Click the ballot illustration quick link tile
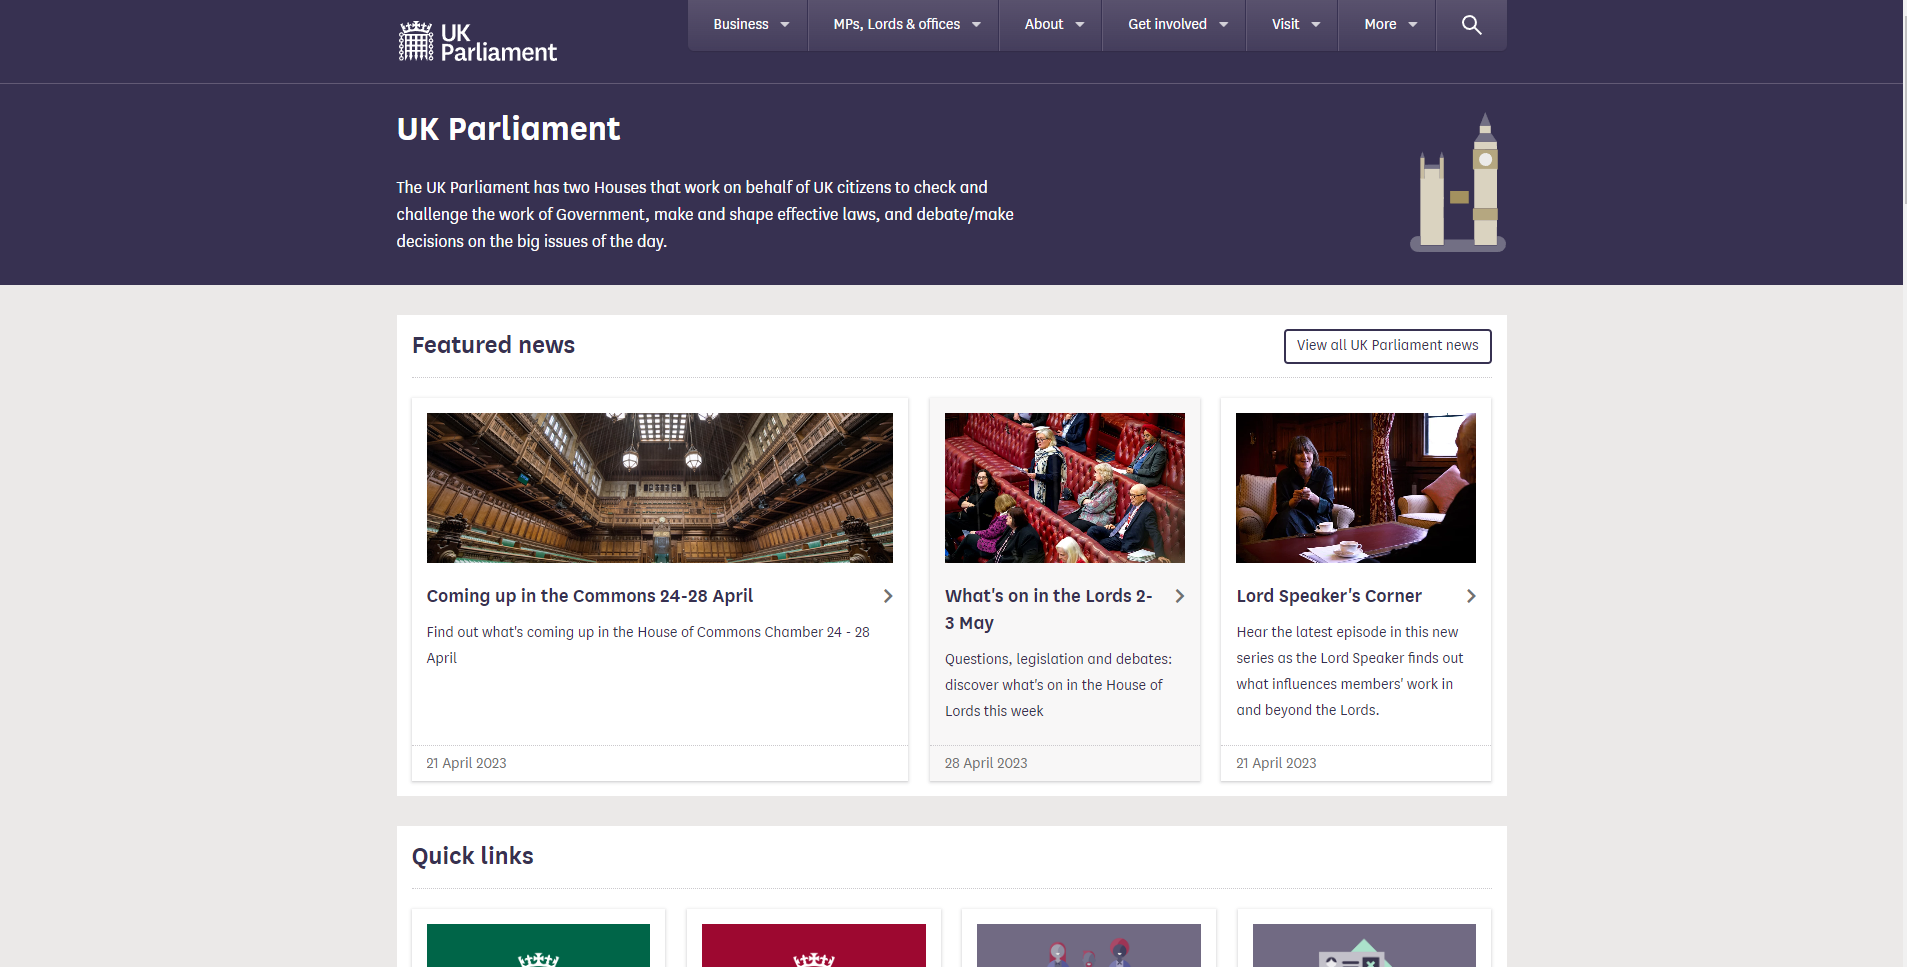 point(1364,945)
